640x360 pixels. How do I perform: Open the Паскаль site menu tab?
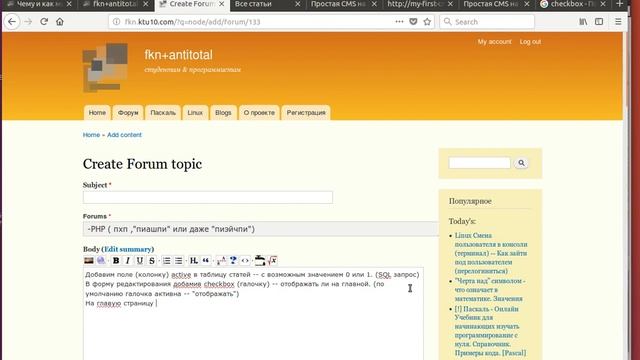click(163, 113)
